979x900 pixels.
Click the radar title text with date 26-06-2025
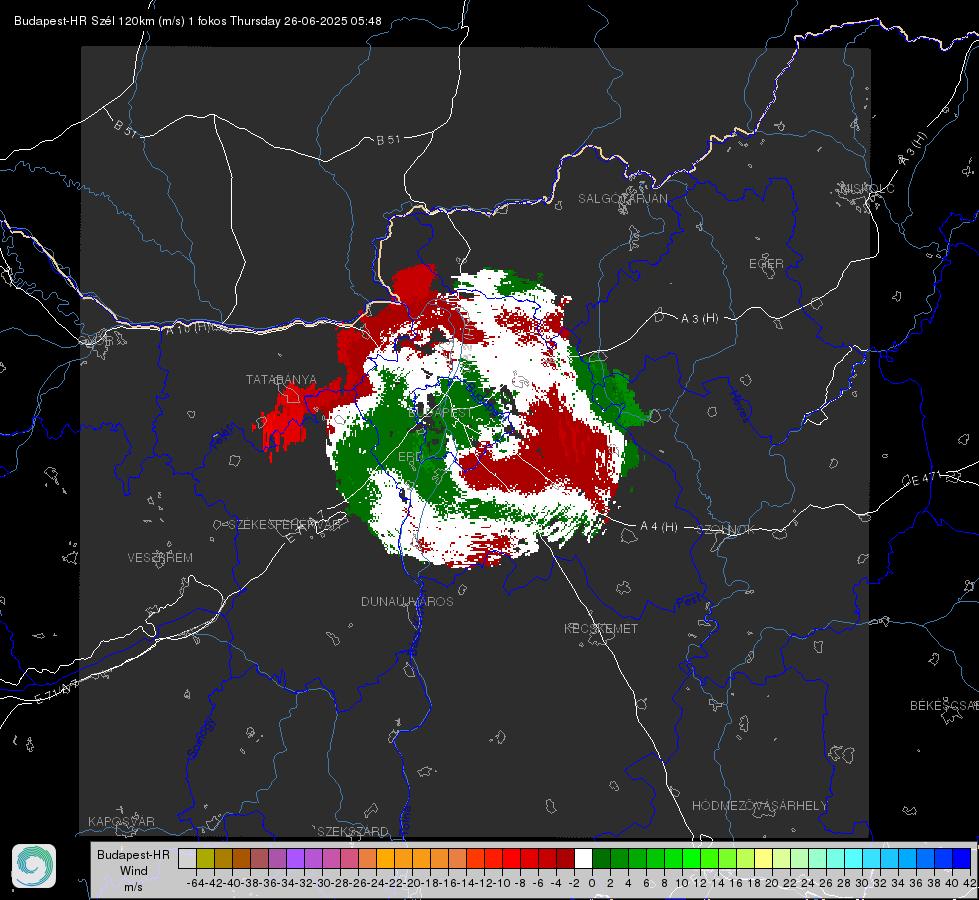198,21
